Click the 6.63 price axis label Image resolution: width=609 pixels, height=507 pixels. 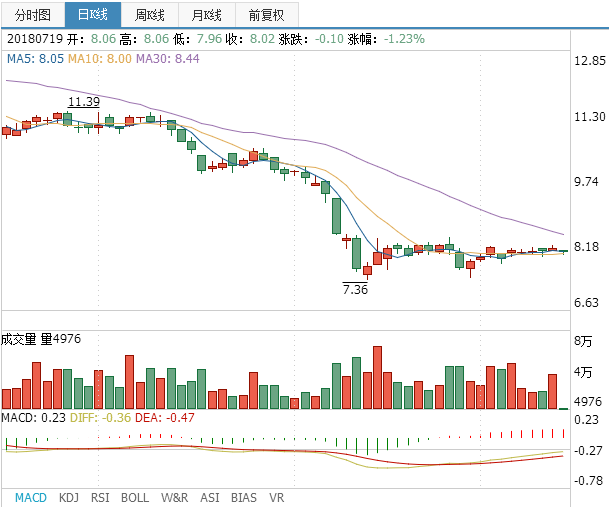pos(586,303)
